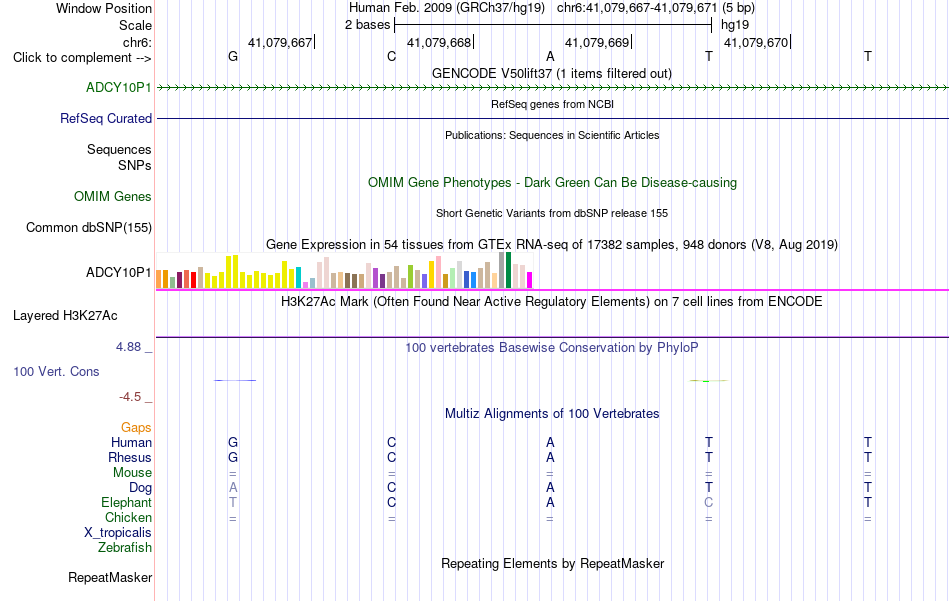Click base A in the sequence row
This screenshot has width=950, height=601.
tap(550, 56)
